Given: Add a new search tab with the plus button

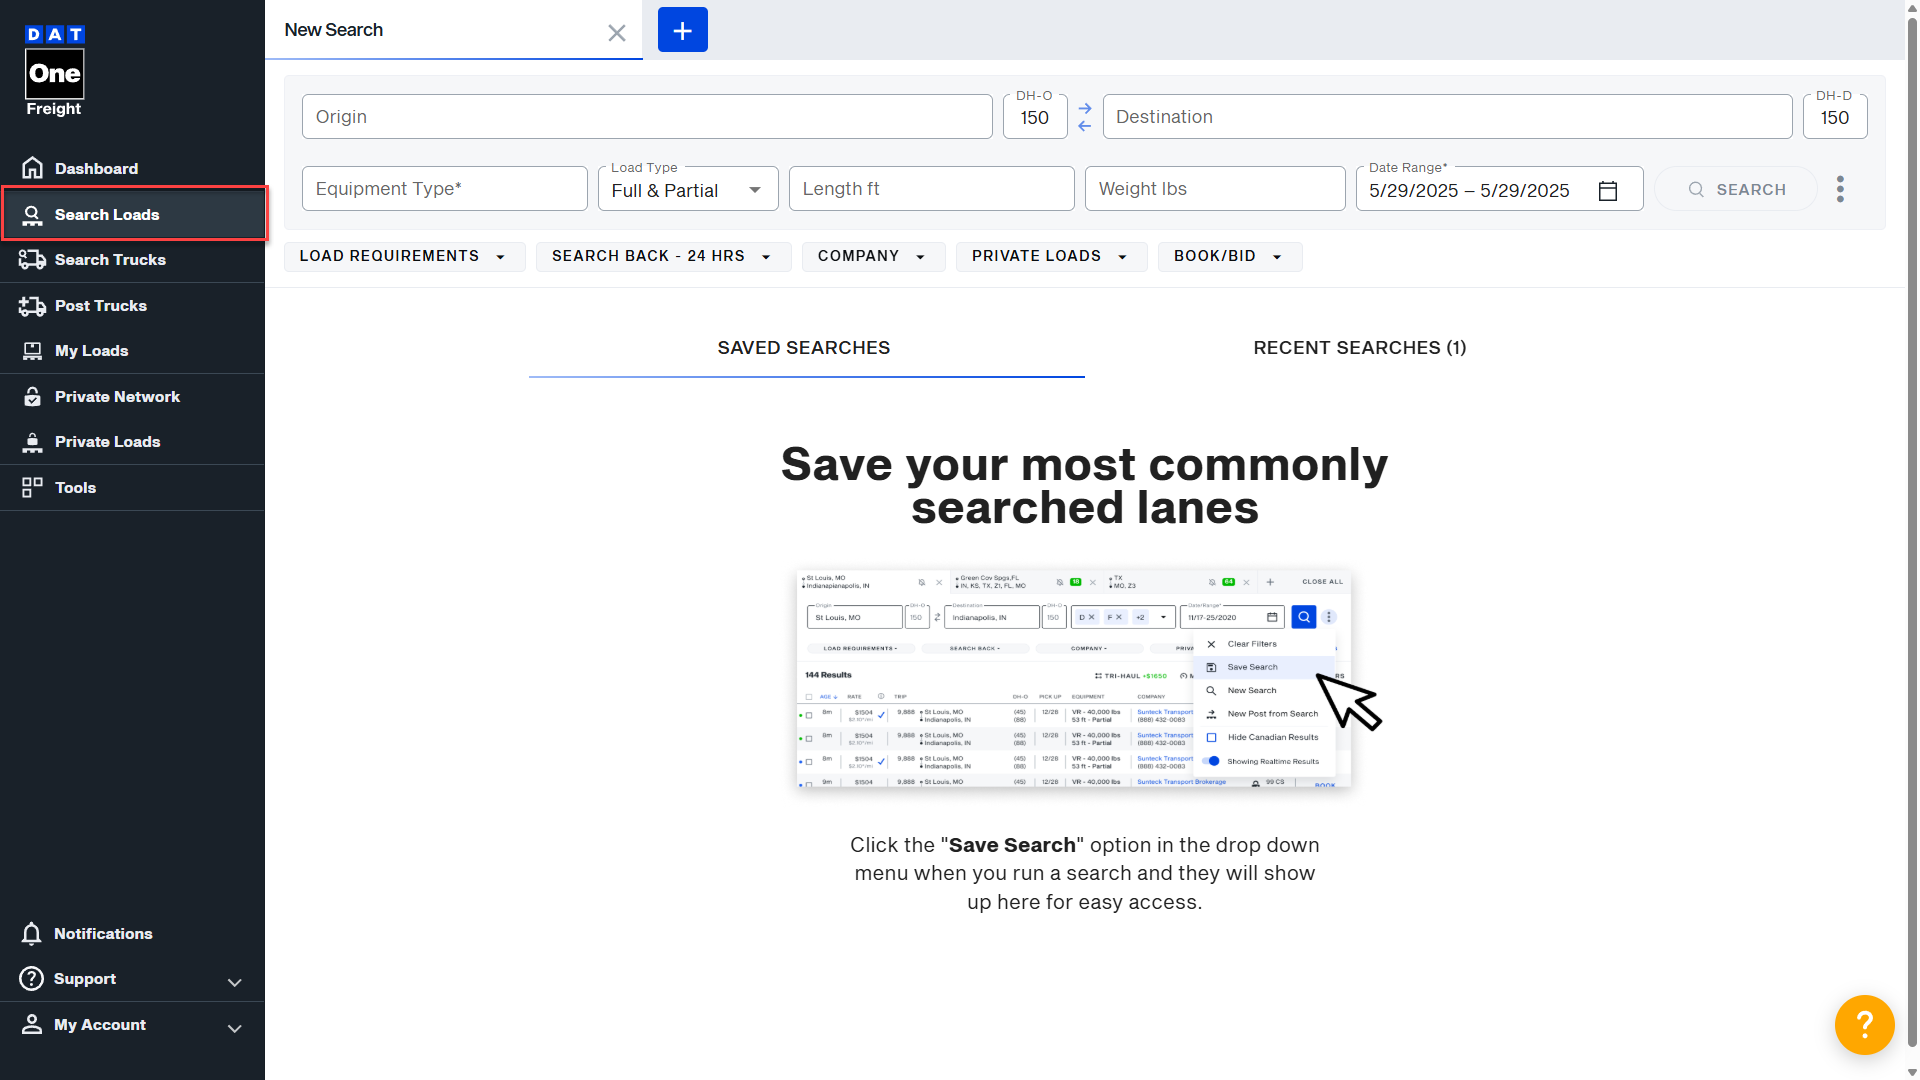Looking at the screenshot, I should (682, 29).
